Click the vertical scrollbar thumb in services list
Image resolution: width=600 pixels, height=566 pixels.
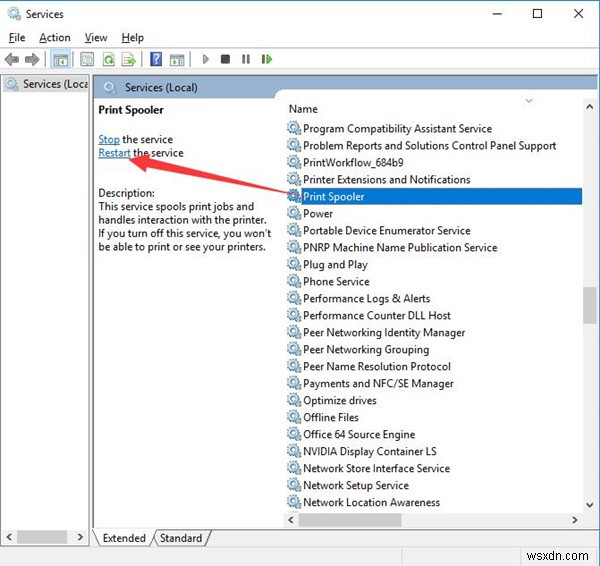pyautogui.click(x=590, y=305)
